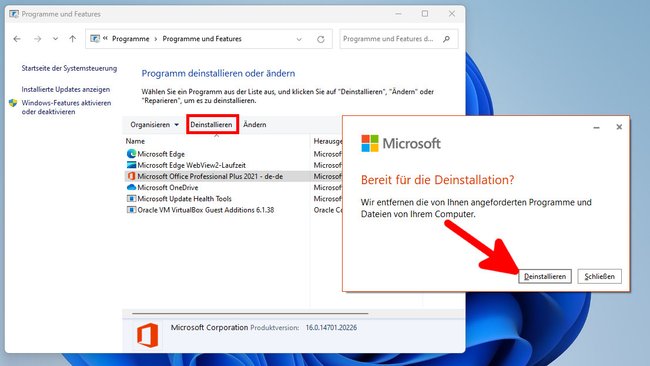650x366 pixels.
Task: Click the large Office logo in details pane
Action: pyautogui.click(x=148, y=335)
